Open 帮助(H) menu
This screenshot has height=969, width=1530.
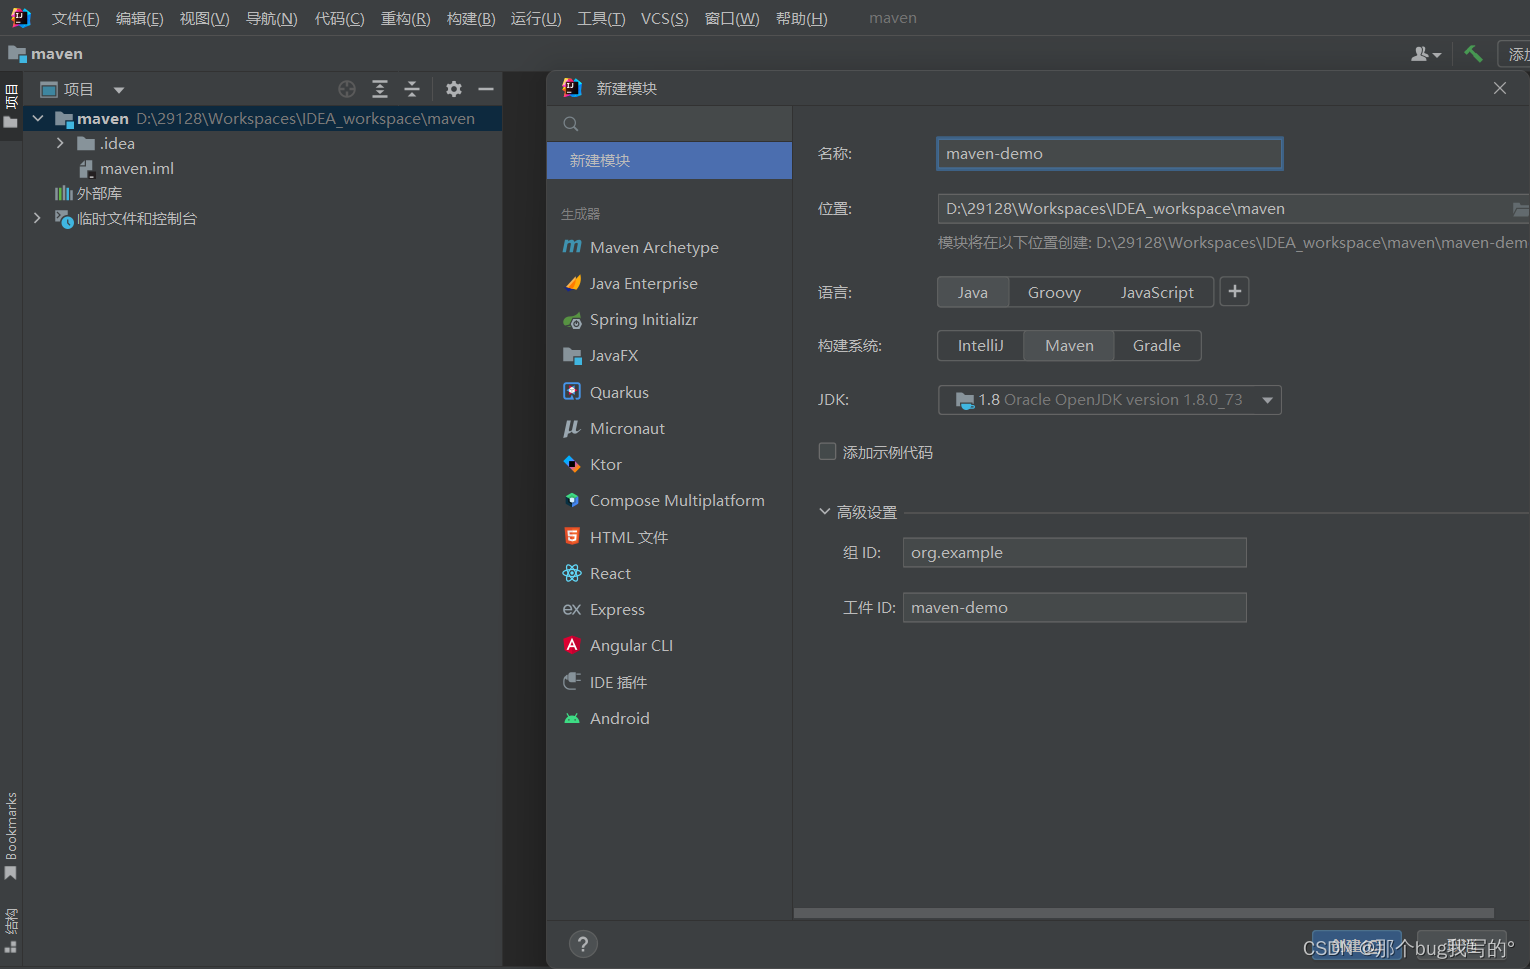802,19
